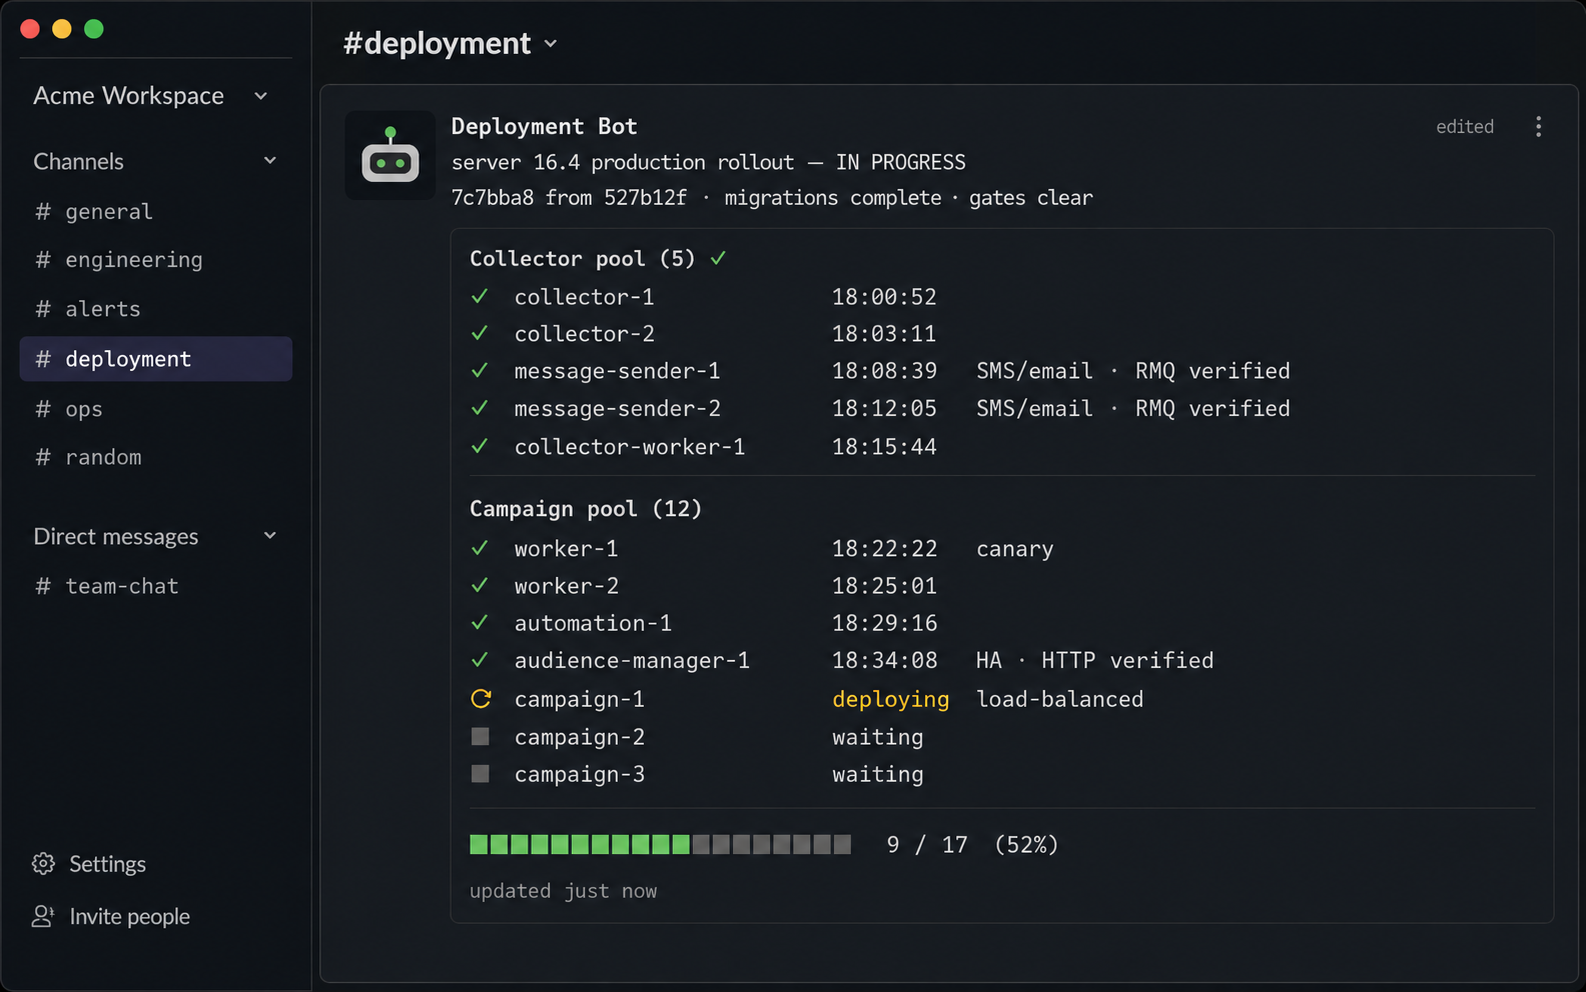Open the #deployment channel header dropdown
The image size is (1586, 992).
pyautogui.click(x=551, y=44)
